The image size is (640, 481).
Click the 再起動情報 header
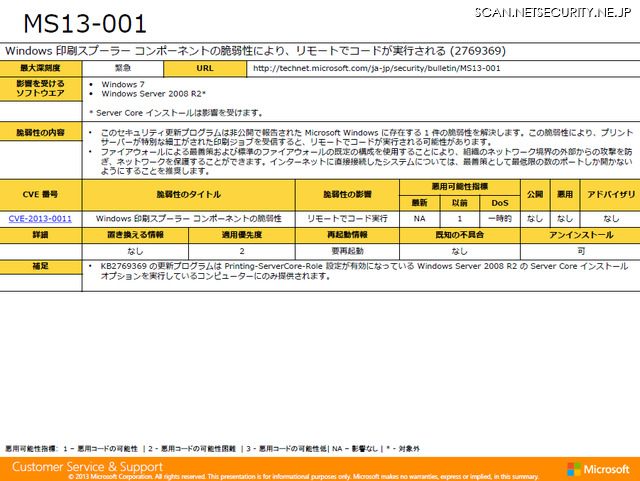pos(347,235)
